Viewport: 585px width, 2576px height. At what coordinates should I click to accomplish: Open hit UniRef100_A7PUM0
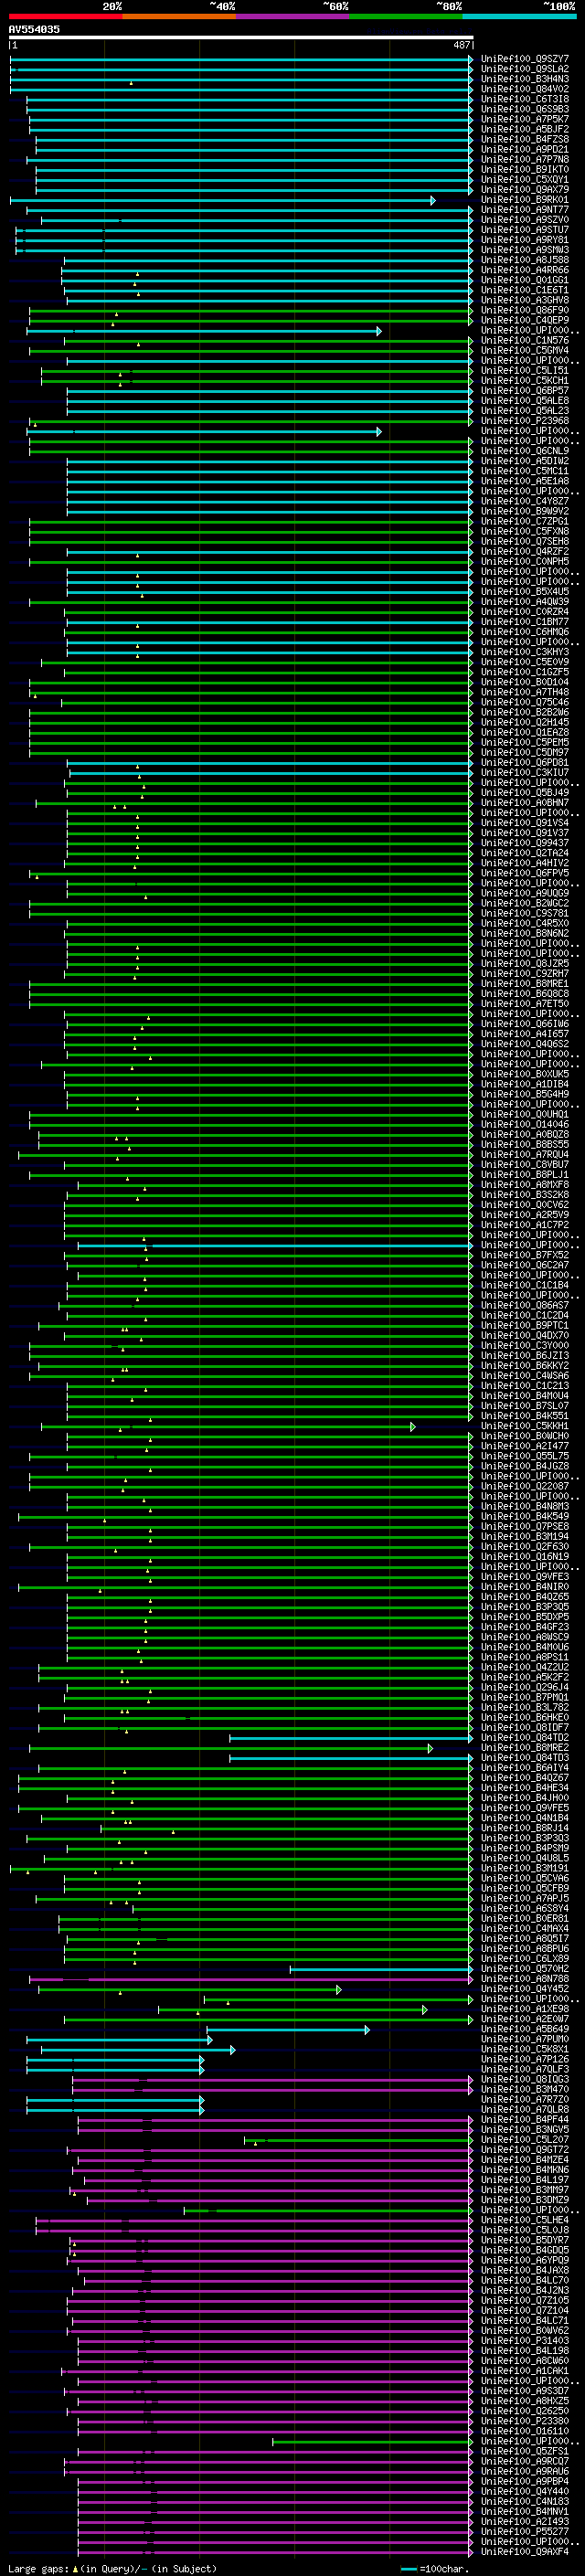(x=525, y=2039)
